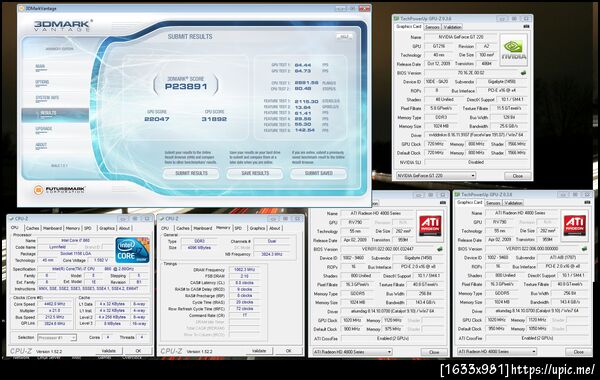Click the GPU-Z title bar icon of the NVIDIA window

(396, 18)
